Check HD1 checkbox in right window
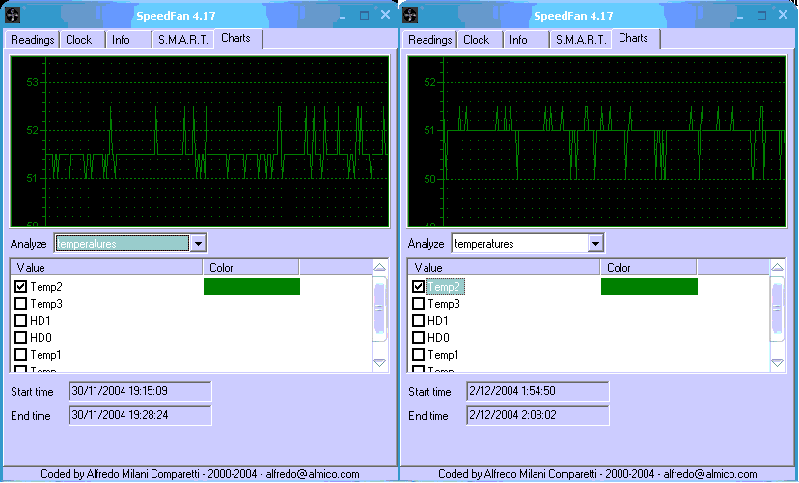The height and width of the screenshot is (483, 799). coord(418,320)
